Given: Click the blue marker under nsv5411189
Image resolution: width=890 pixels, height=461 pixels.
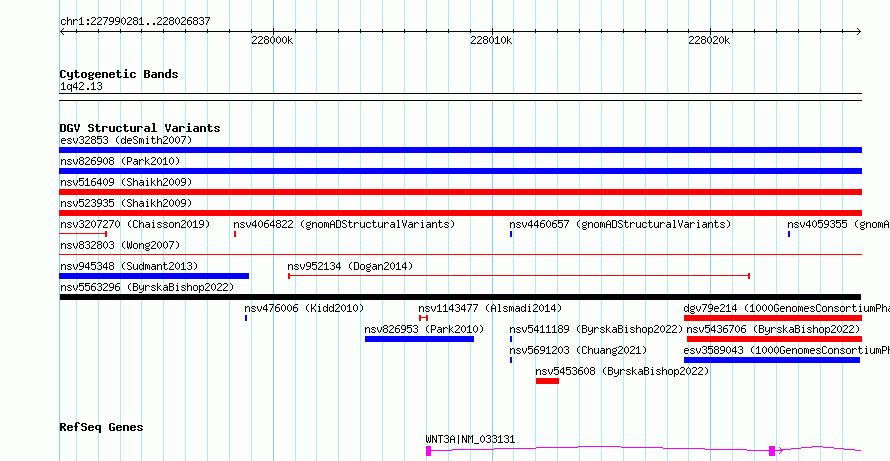Looking at the screenshot, I should 511,339.
